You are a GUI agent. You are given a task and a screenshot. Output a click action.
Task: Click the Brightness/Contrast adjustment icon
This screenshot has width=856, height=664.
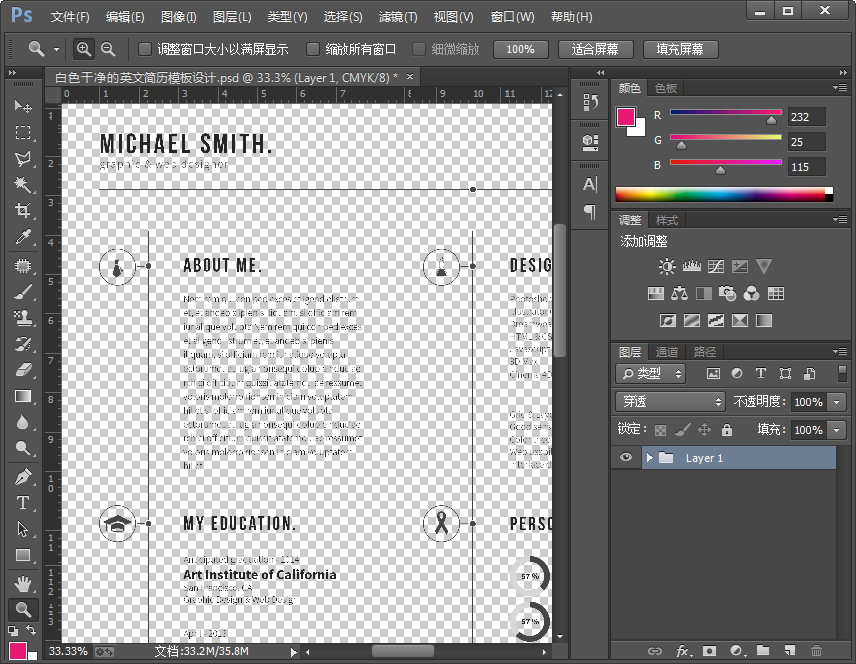point(666,267)
